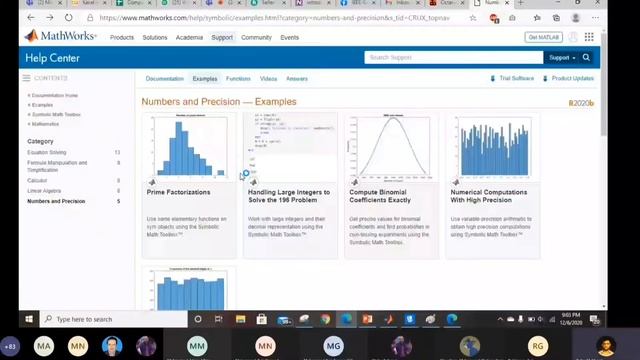Open Task View on the taskbar
This screenshot has width=640, height=360.
[x=219, y=319]
